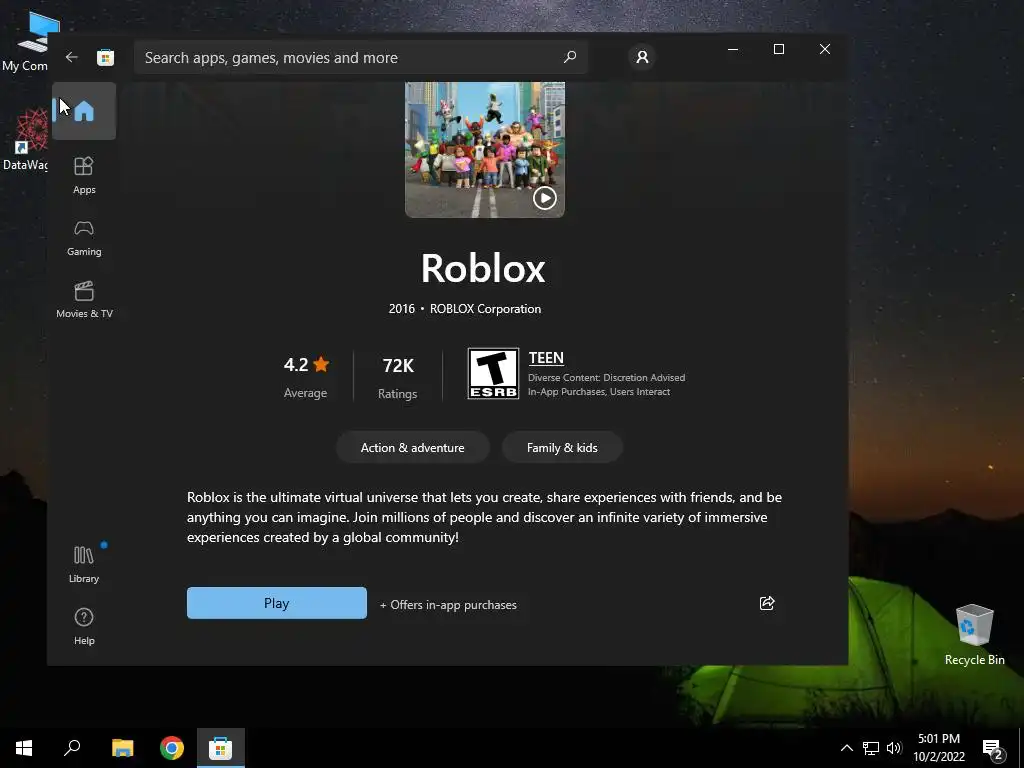Share Roblox using the share icon

[767, 603]
